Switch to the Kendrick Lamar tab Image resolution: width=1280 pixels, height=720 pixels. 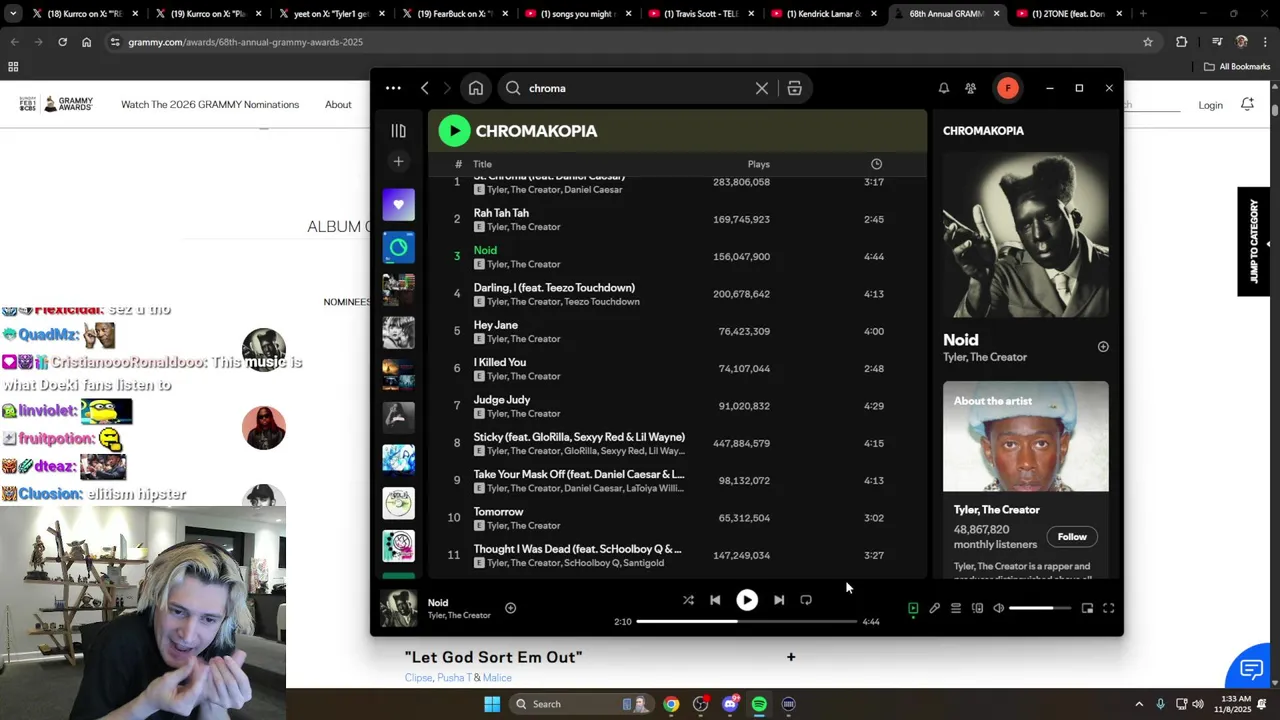(825, 14)
